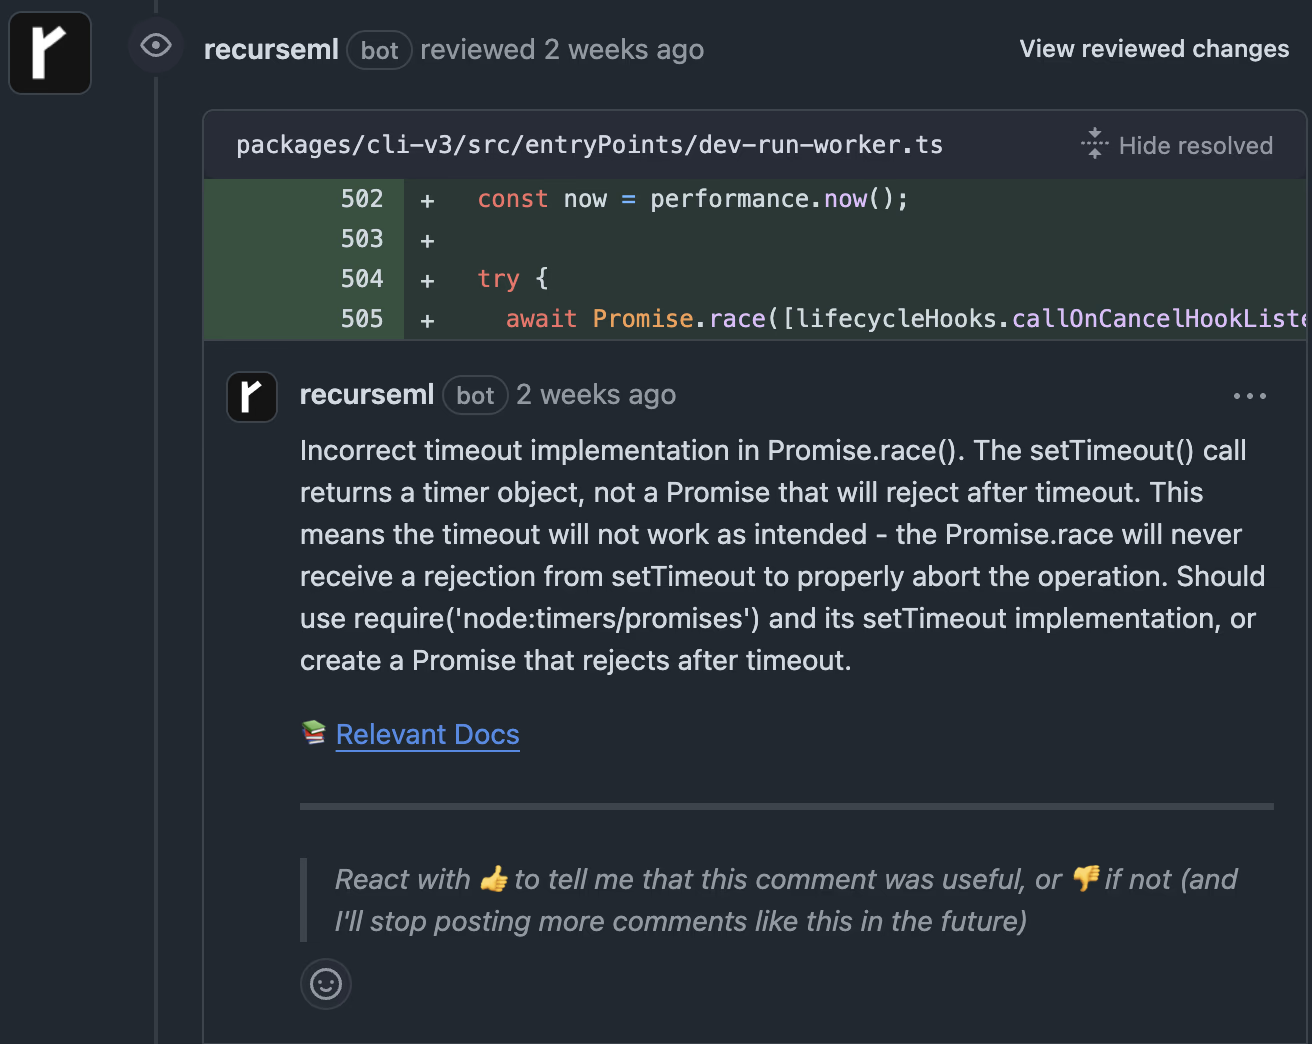Click the thumbs up emoji in footer
The width and height of the screenshot is (1312, 1044).
pyautogui.click(x=493, y=879)
